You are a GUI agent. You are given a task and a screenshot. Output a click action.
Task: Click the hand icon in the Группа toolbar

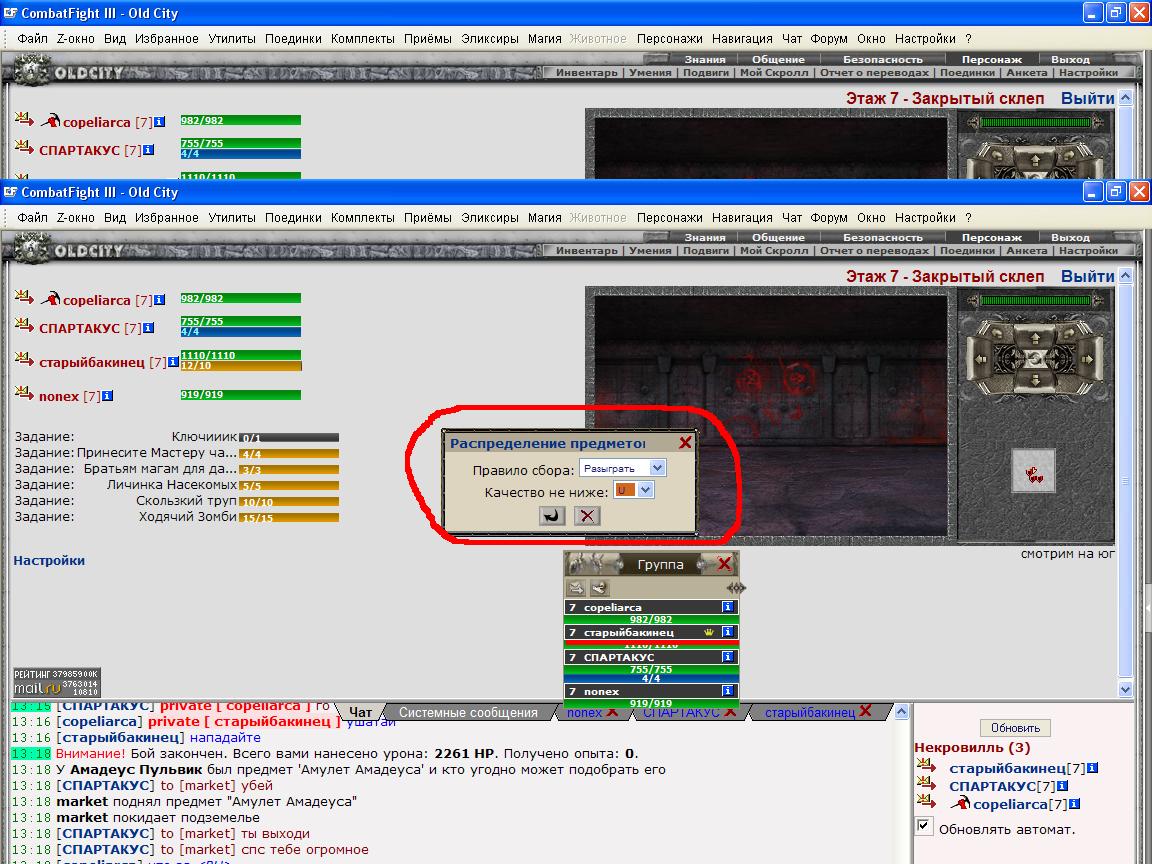(x=599, y=588)
